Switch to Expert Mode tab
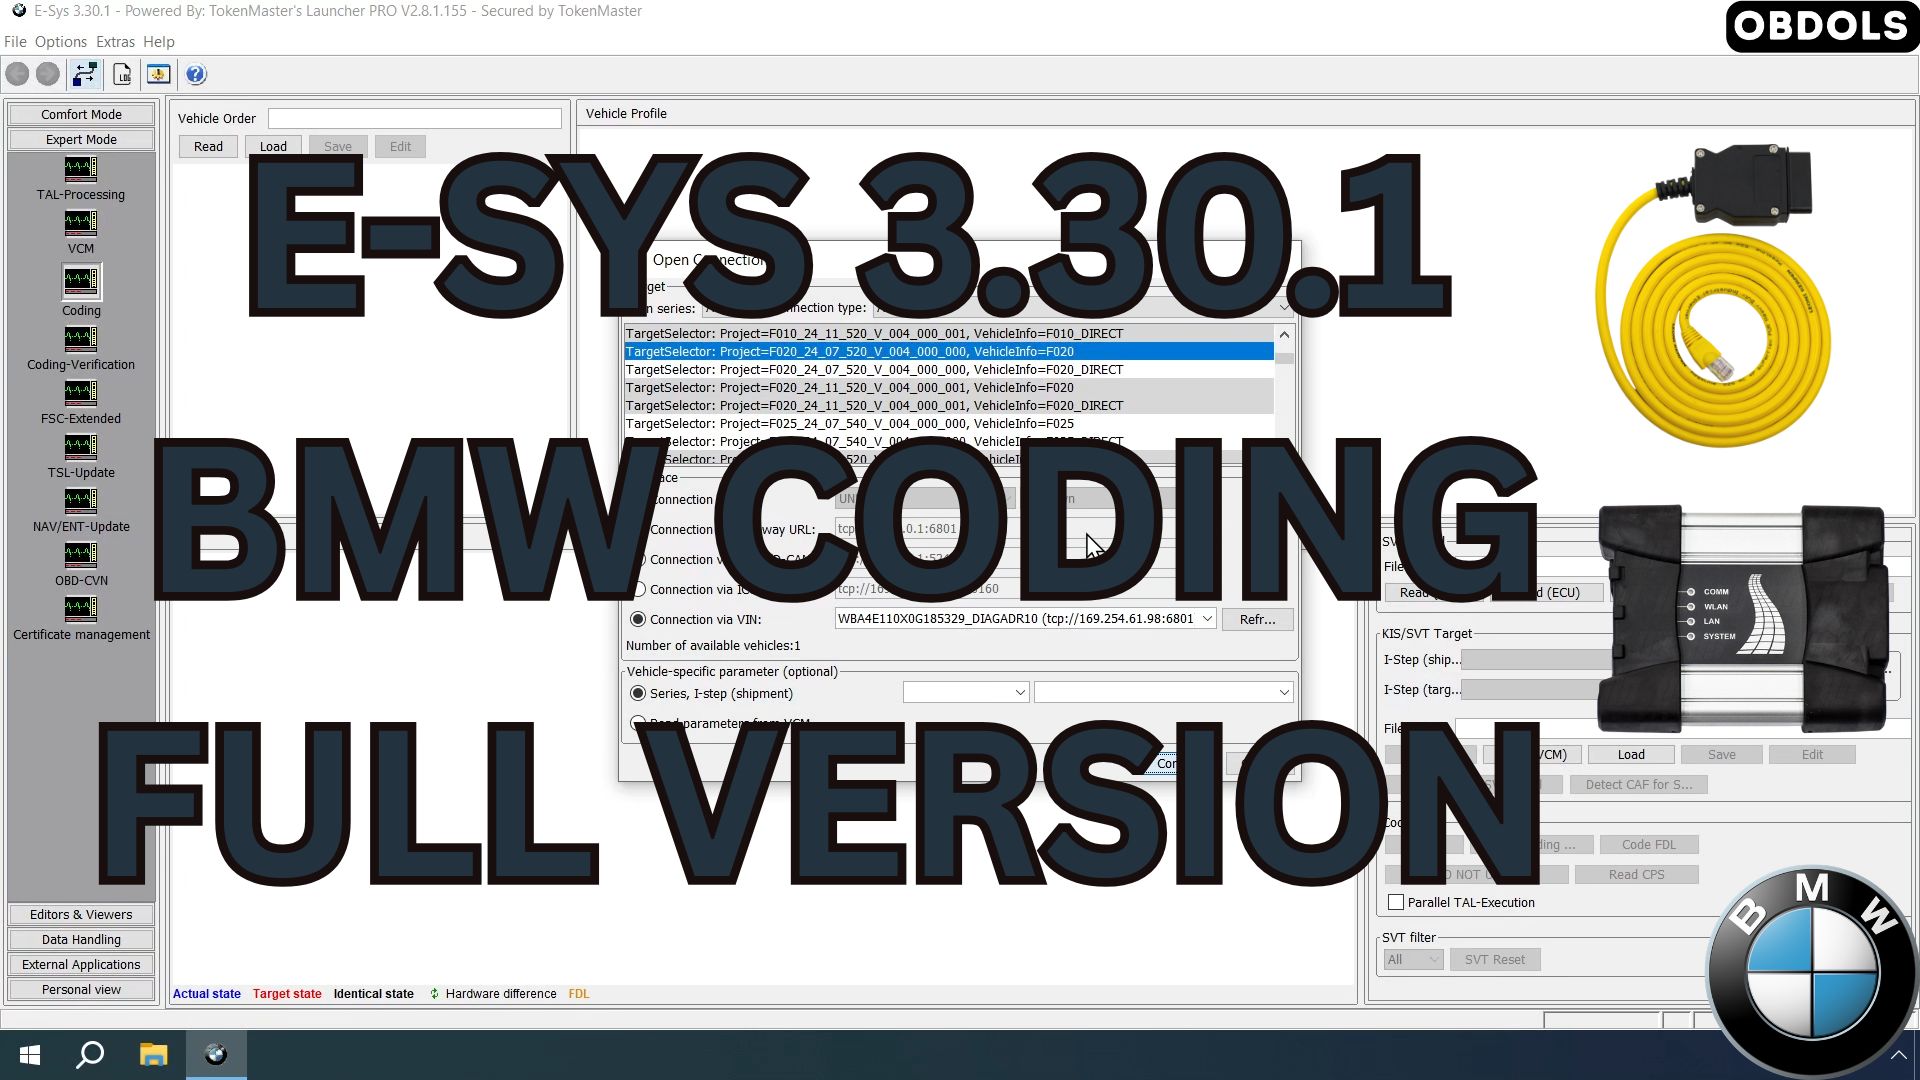Image resolution: width=1920 pixels, height=1080 pixels. tap(81, 139)
